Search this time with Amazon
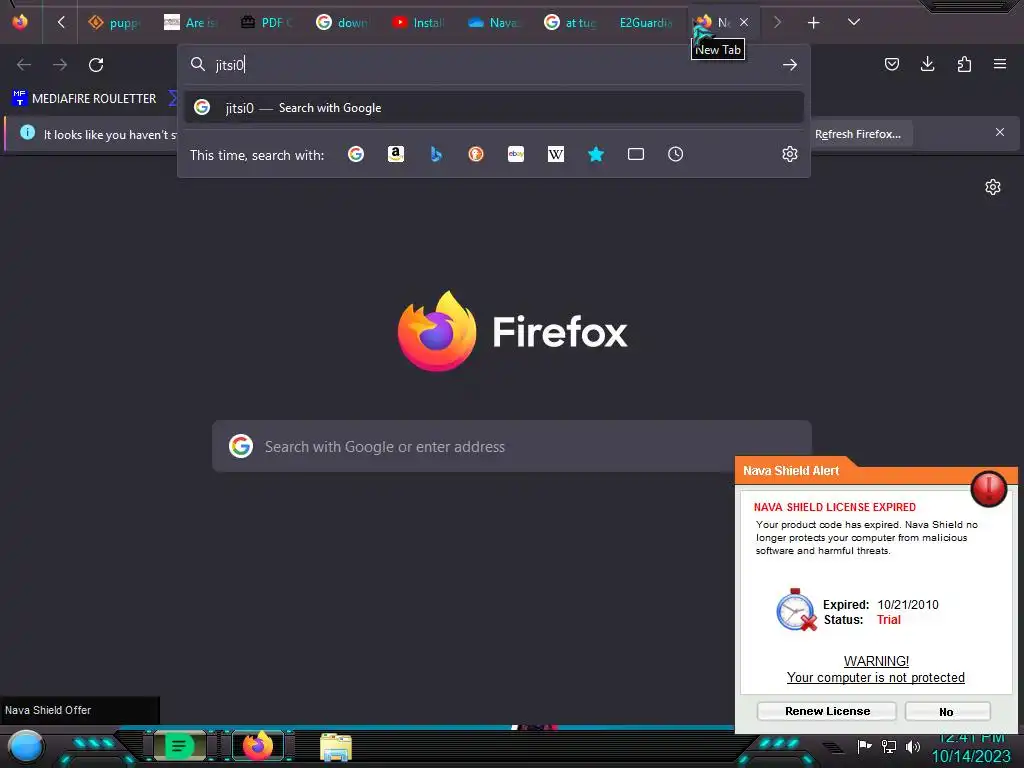 pos(396,154)
